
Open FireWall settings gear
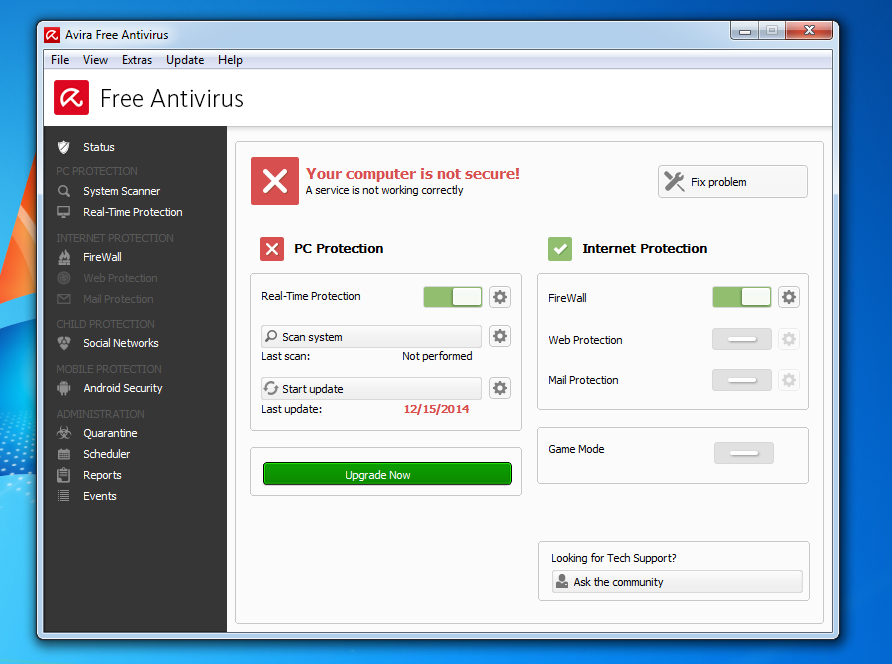(788, 297)
